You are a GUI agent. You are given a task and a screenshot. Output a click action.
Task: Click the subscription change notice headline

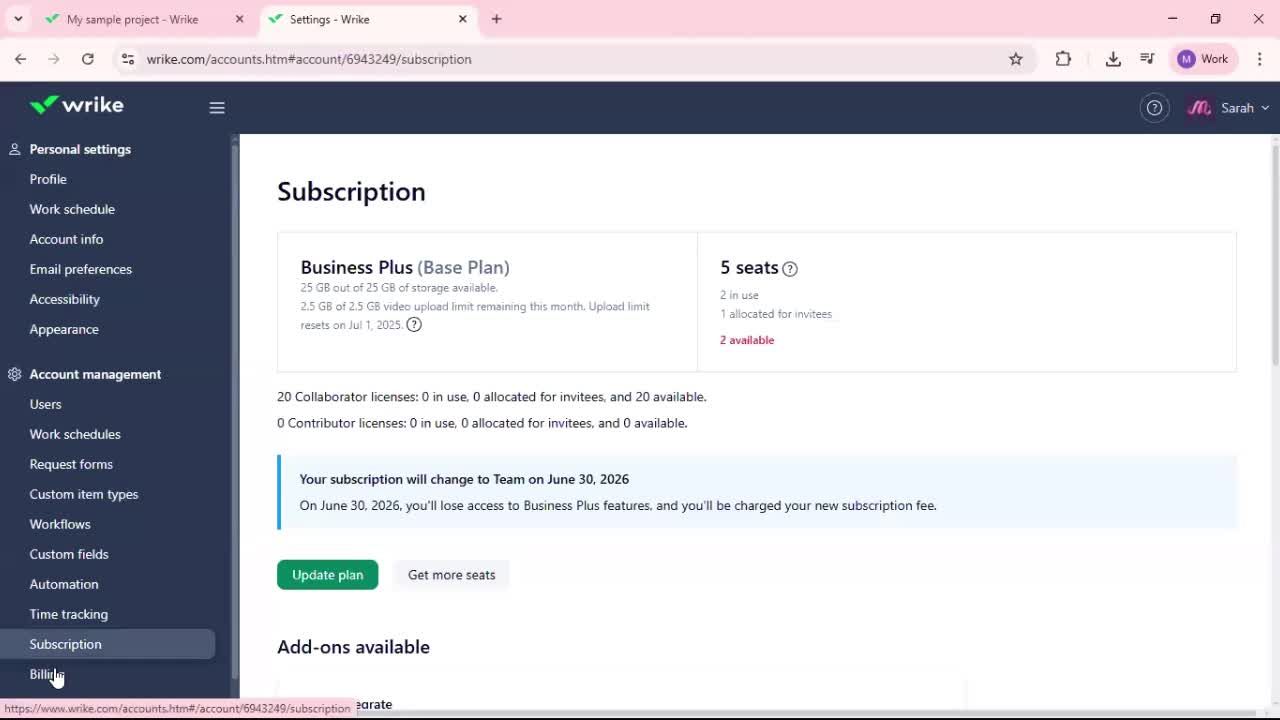click(464, 479)
